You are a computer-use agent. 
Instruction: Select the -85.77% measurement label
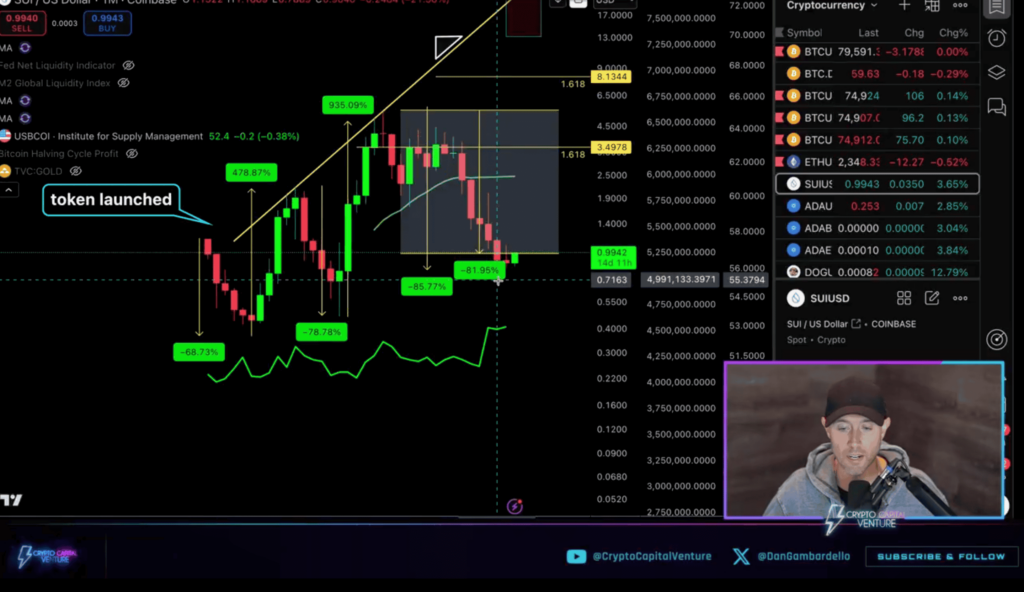coord(426,286)
